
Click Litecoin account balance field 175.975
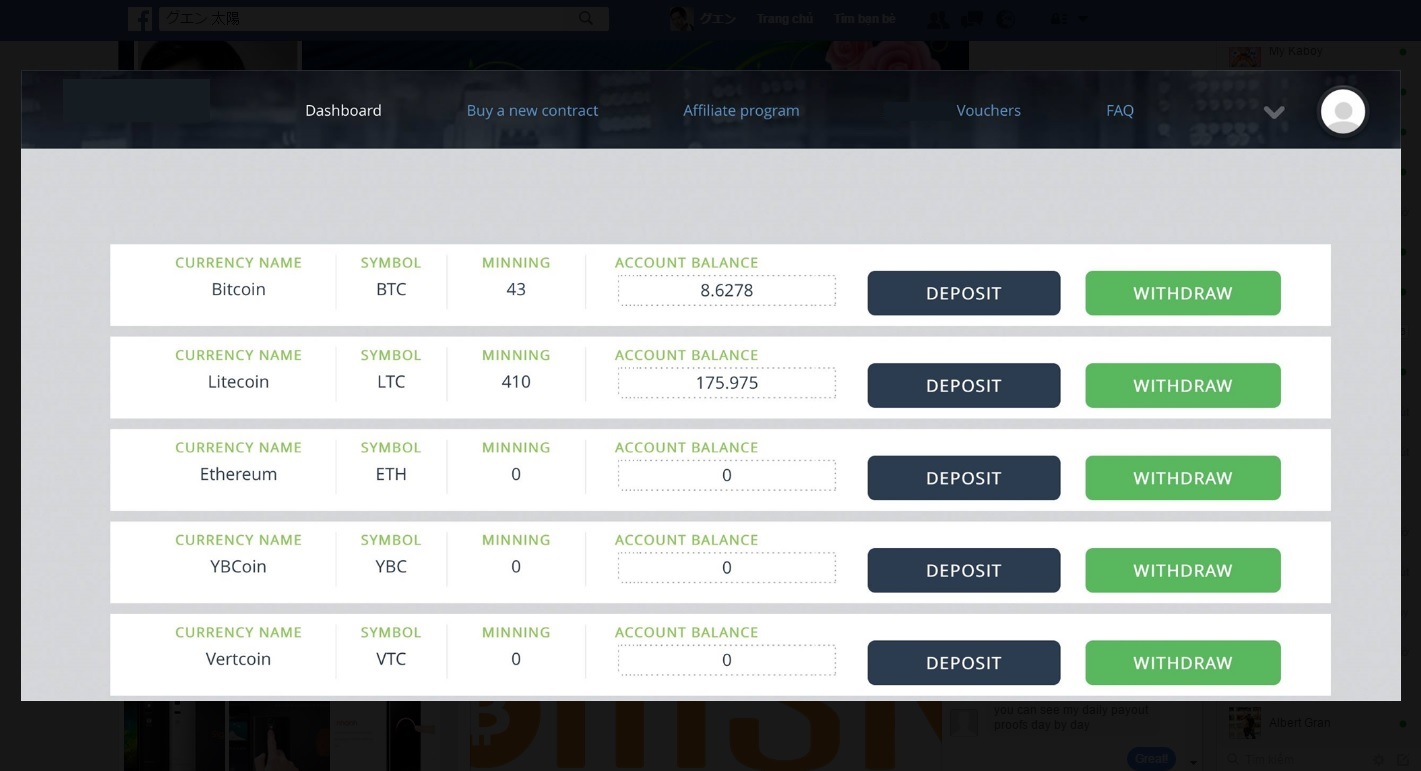(x=727, y=383)
